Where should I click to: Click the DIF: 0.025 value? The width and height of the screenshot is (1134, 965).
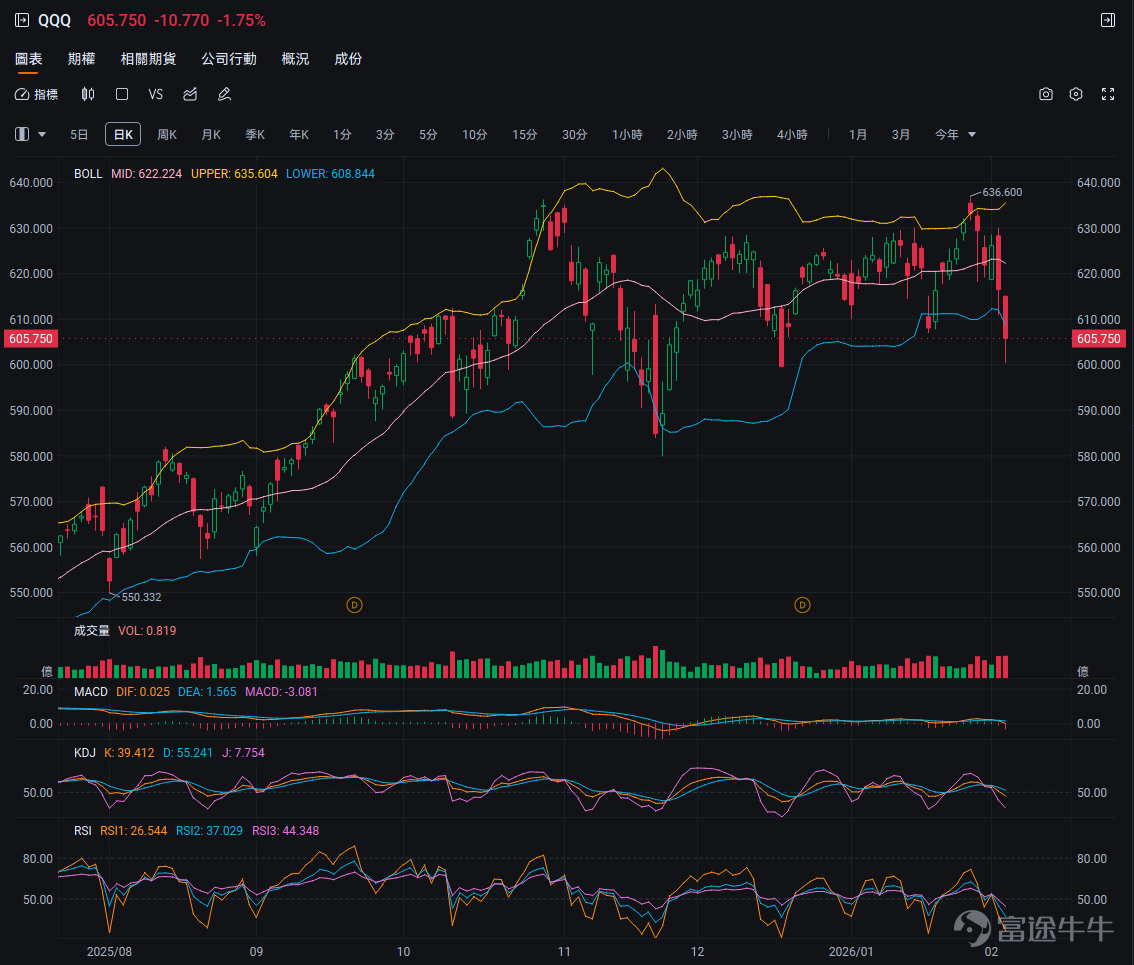point(143,692)
